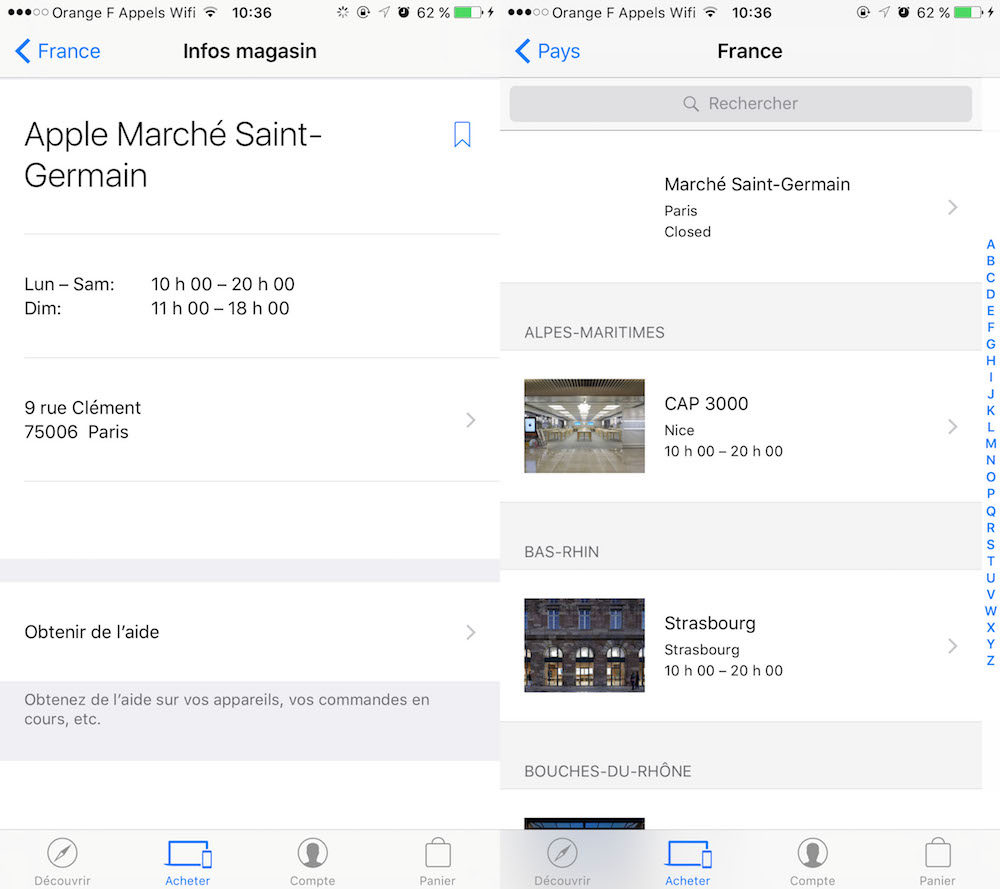The image size is (1000, 889).
Task: Jump to letter P in index
Action: tap(990, 494)
